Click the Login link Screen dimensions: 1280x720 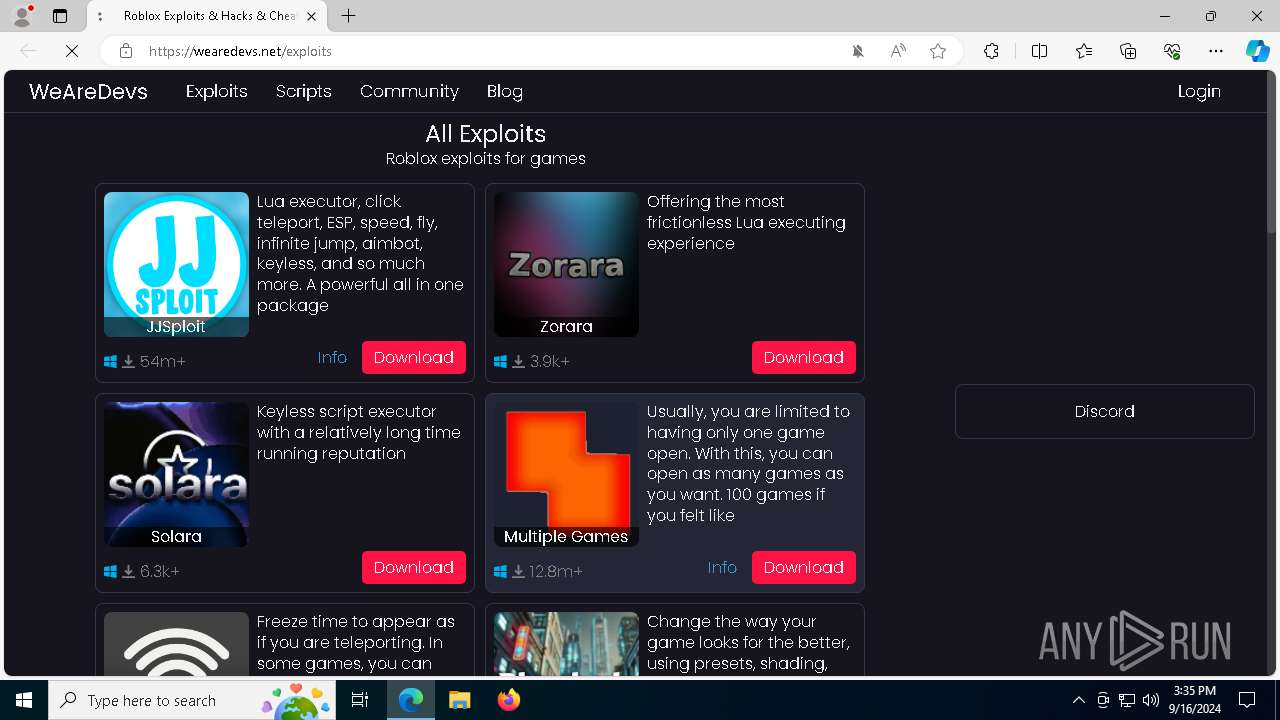tap(1199, 91)
